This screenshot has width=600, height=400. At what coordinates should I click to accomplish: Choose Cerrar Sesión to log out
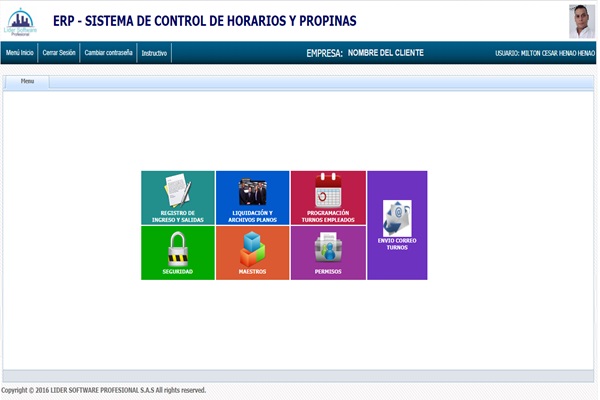[x=59, y=52]
